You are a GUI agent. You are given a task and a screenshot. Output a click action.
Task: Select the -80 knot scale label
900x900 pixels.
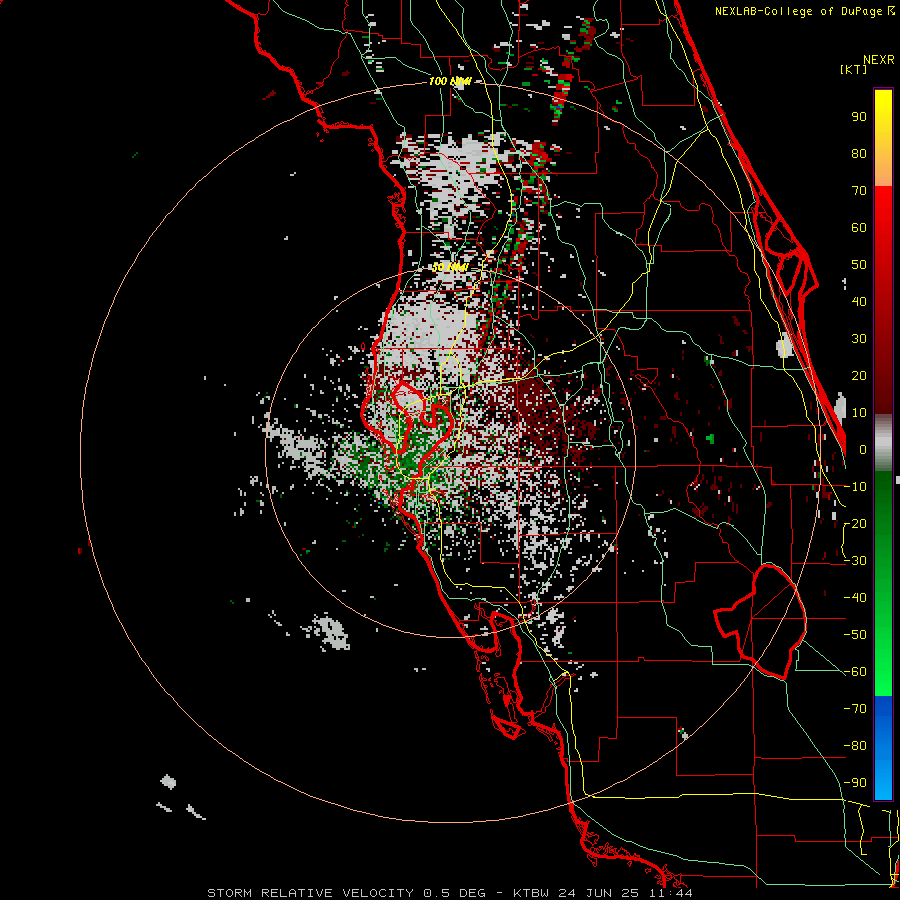(x=855, y=746)
